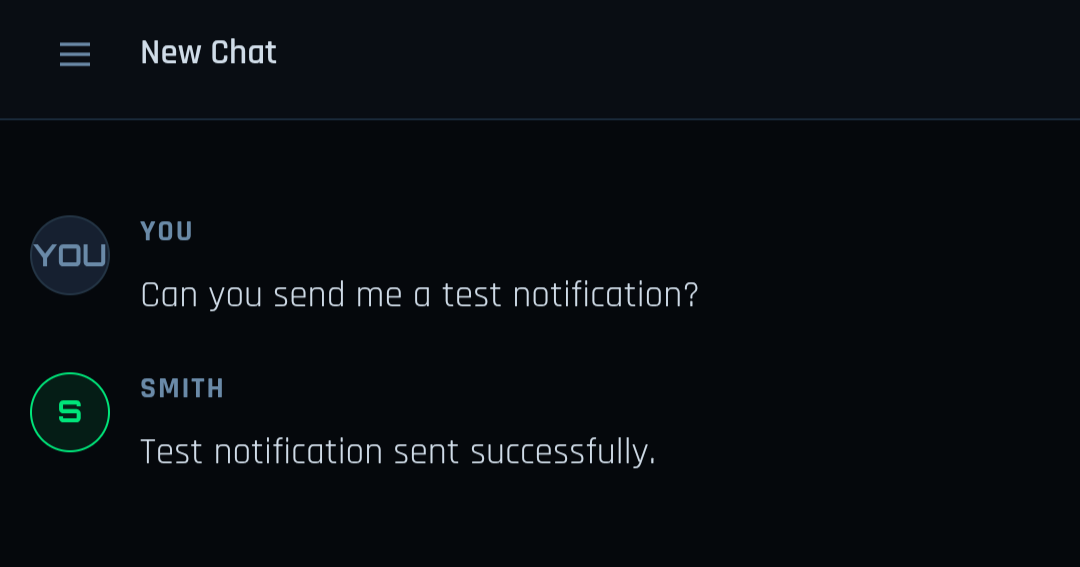Click the word "successfully" in Smith's reply
This screenshot has height=567, width=1080.
click(562, 452)
